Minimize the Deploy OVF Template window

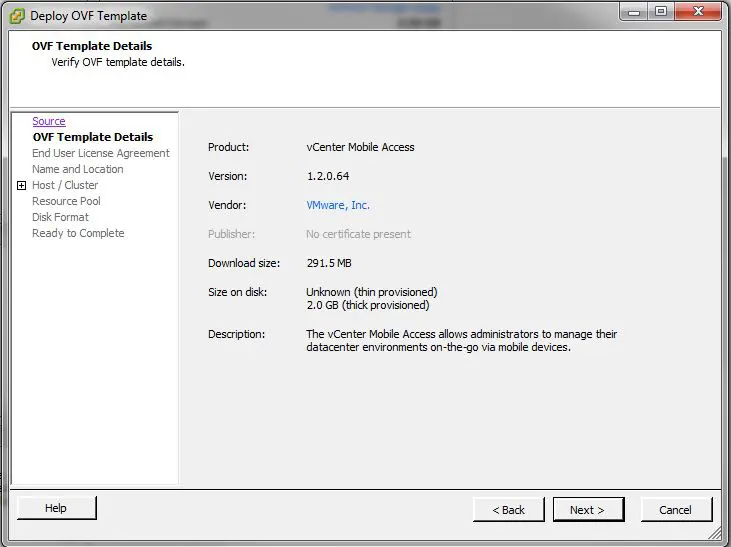(x=634, y=12)
